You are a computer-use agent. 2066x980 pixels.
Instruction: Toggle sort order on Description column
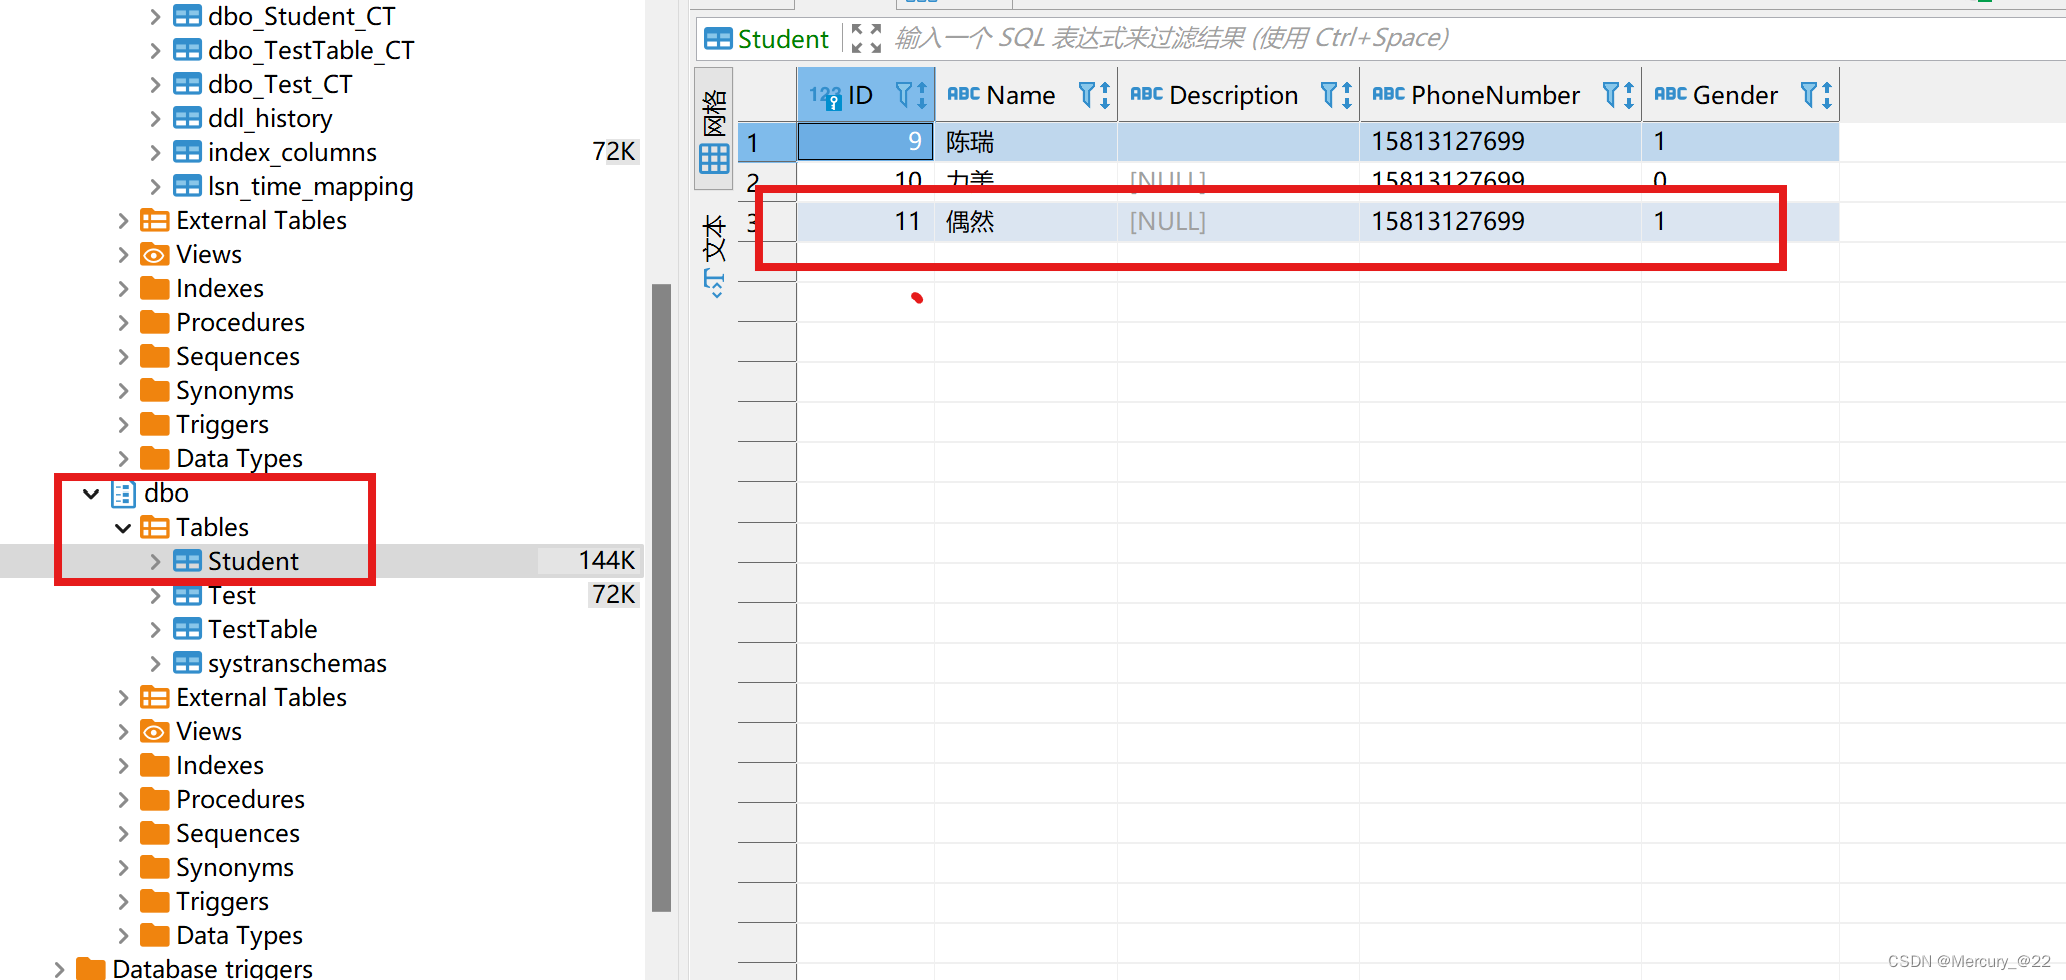point(1348,94)
